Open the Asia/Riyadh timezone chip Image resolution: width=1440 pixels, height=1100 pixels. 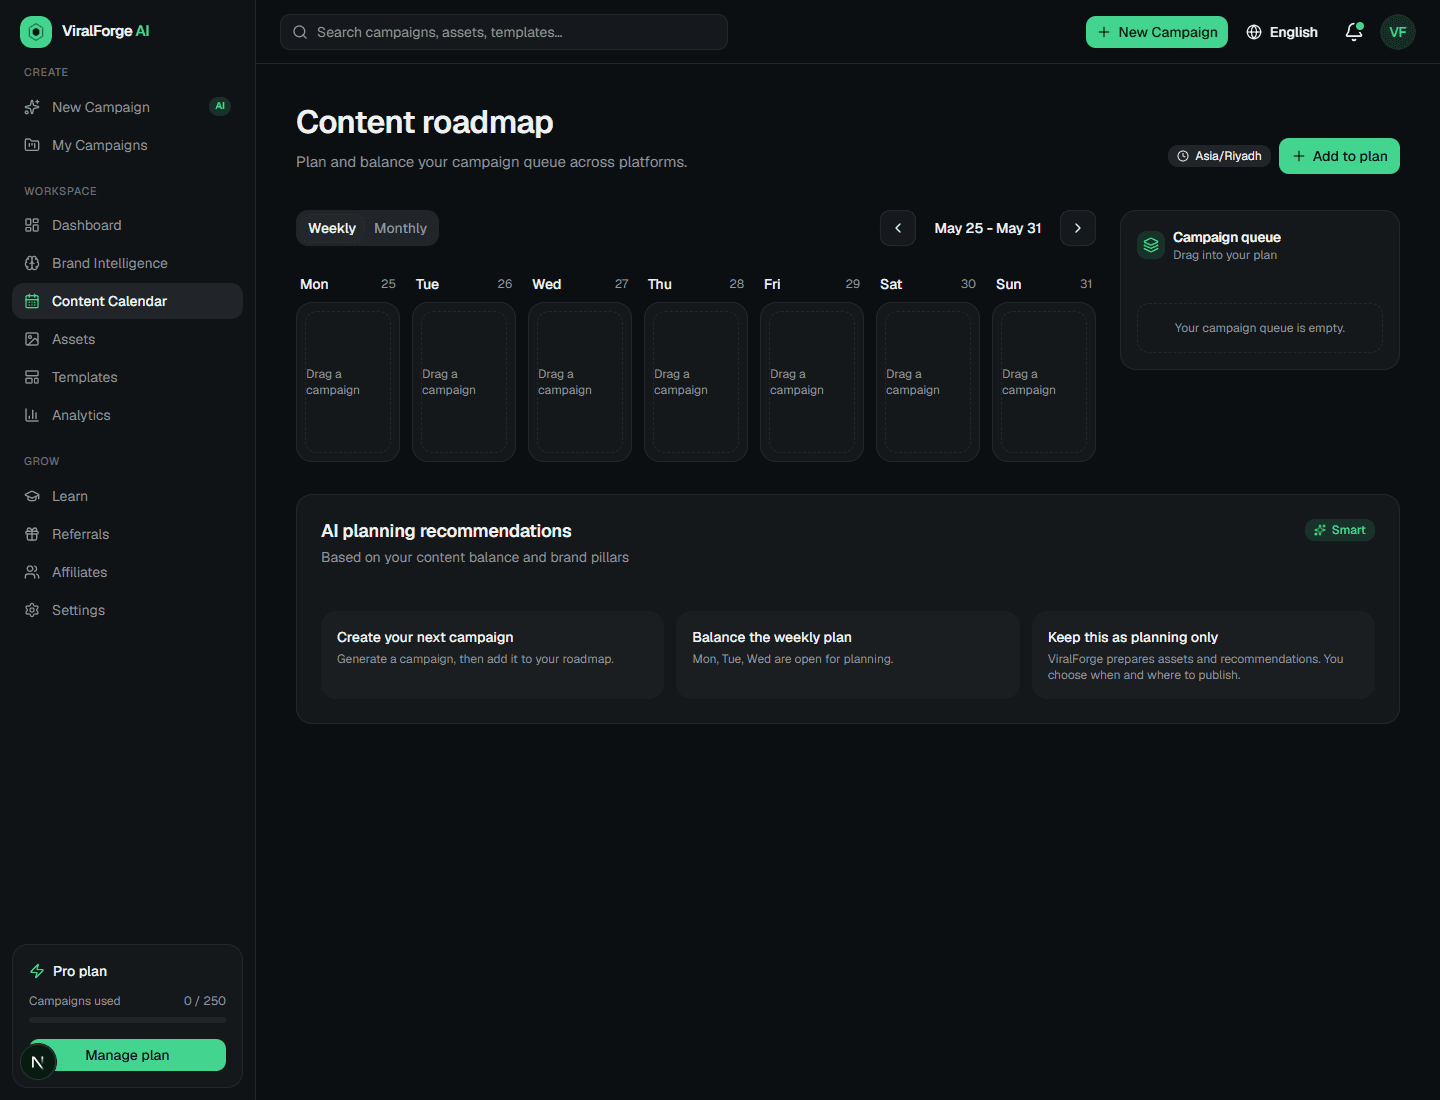tap(1219, 156)
